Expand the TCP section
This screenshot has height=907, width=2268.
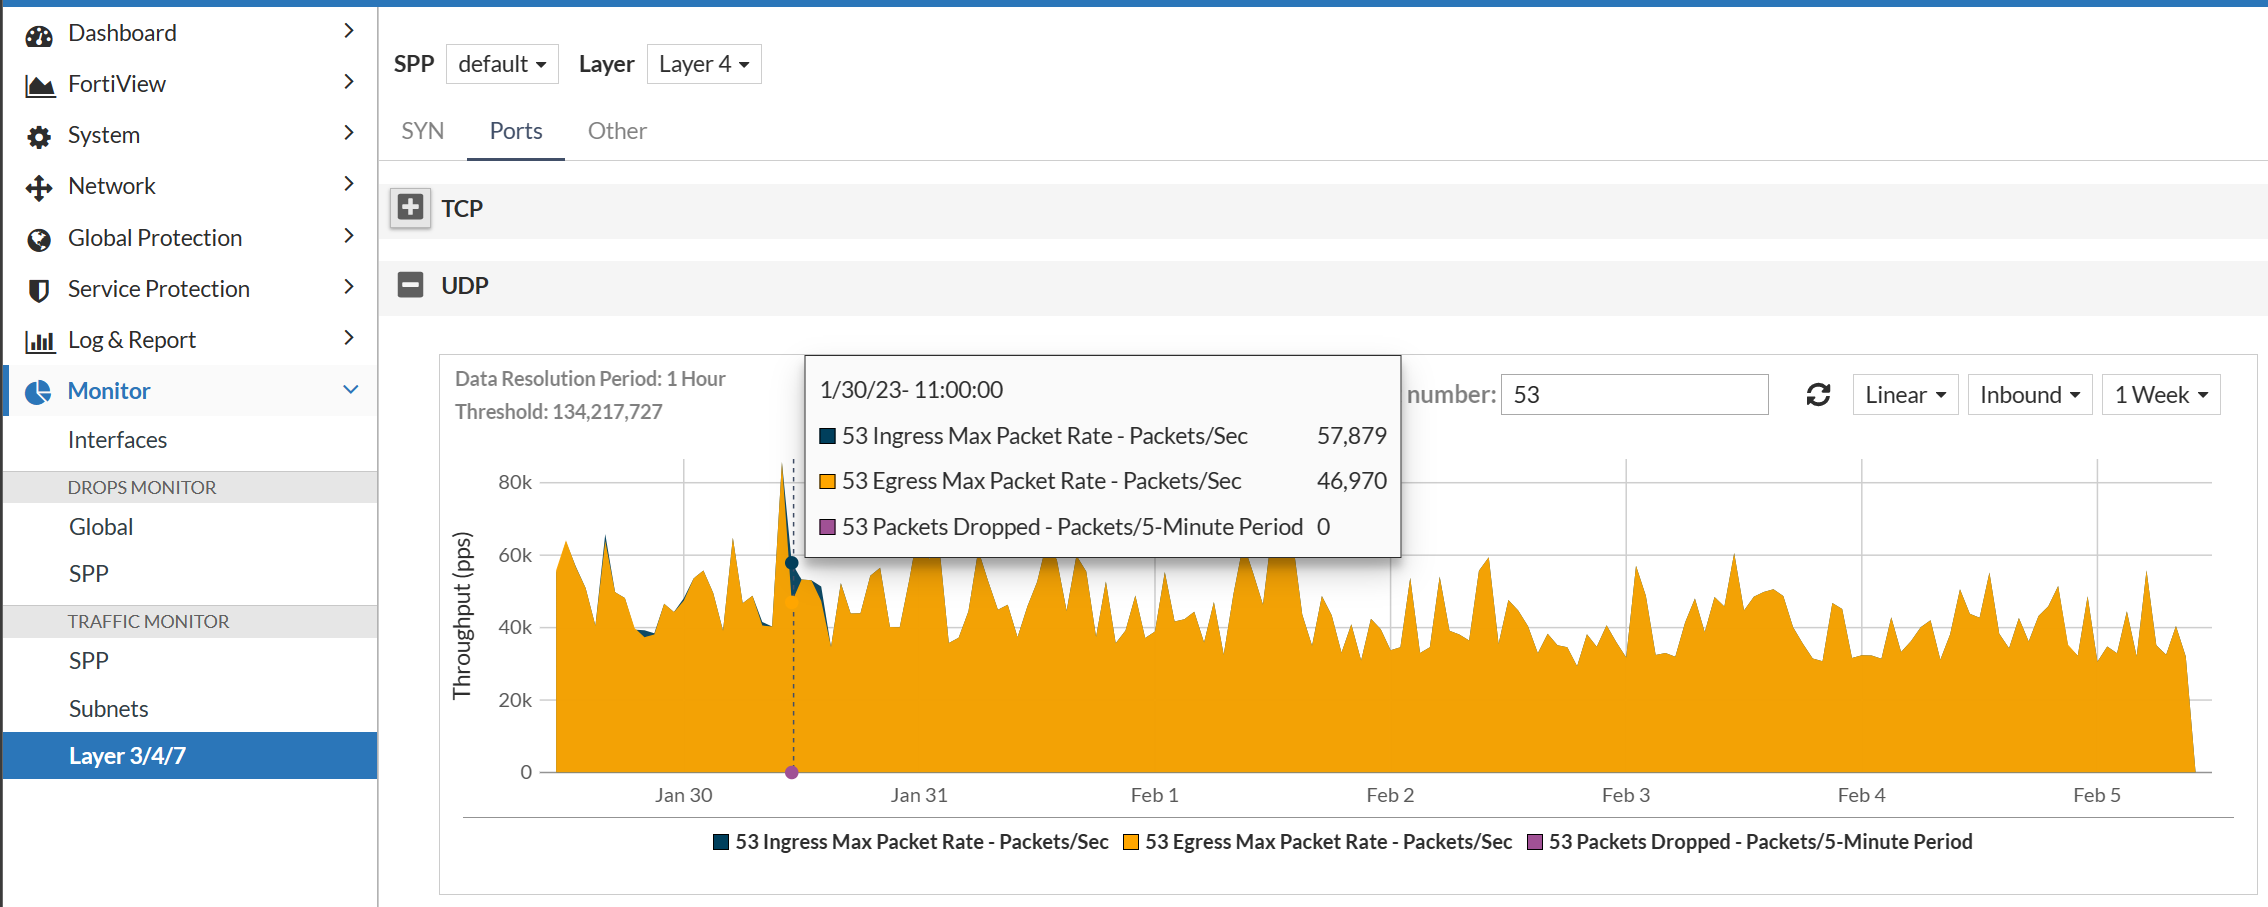(x=410, y=208)
